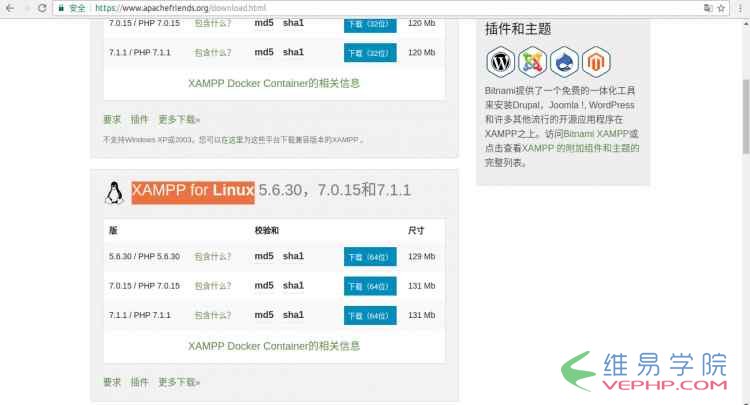Open sha1 checksum for Linux 5.6.30
Image resolution: width=750 pixels, height=405 pixels.
coord(293,256)
